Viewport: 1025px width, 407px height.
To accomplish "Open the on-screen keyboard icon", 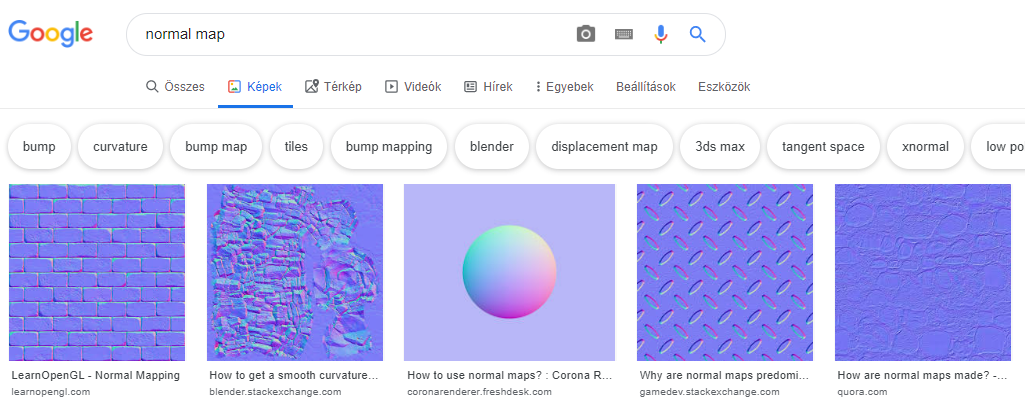I will point(624,34).
